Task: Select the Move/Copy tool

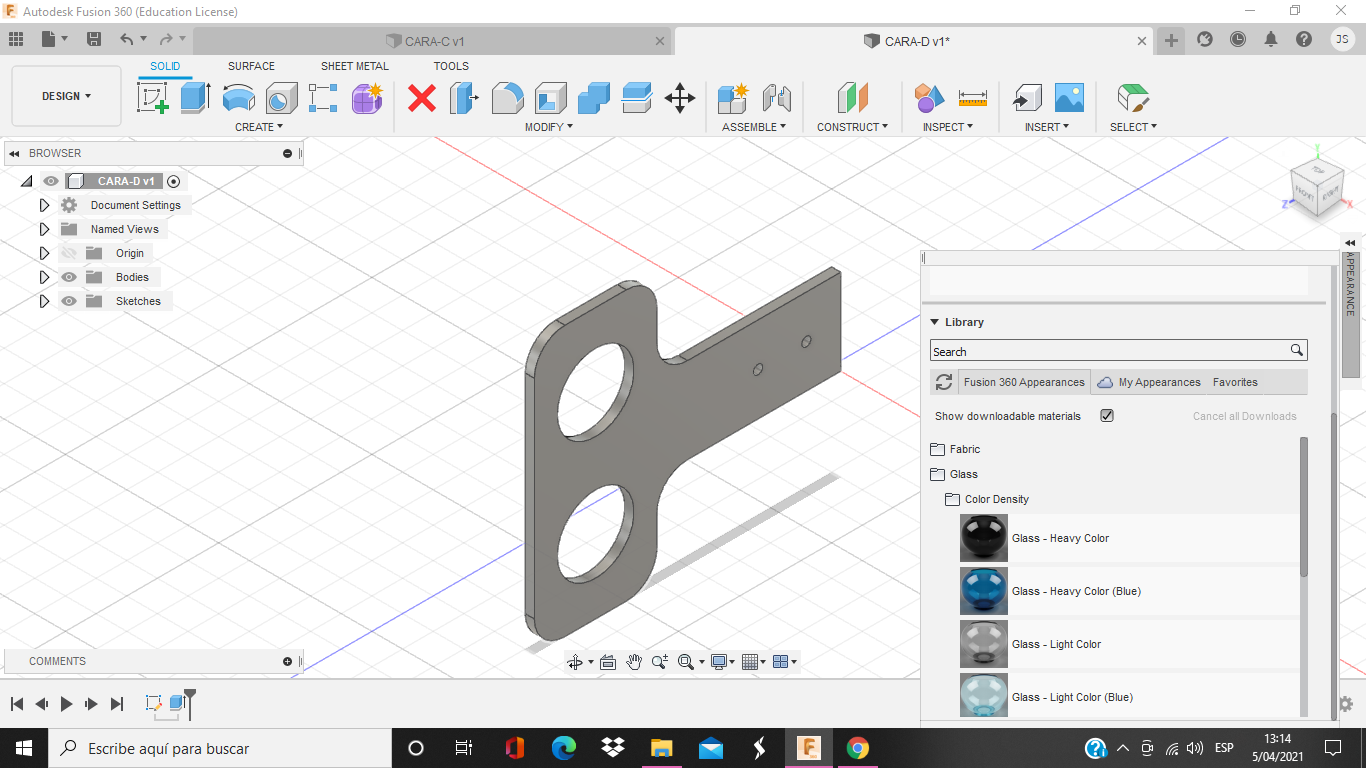Action: tap(680, 98)
